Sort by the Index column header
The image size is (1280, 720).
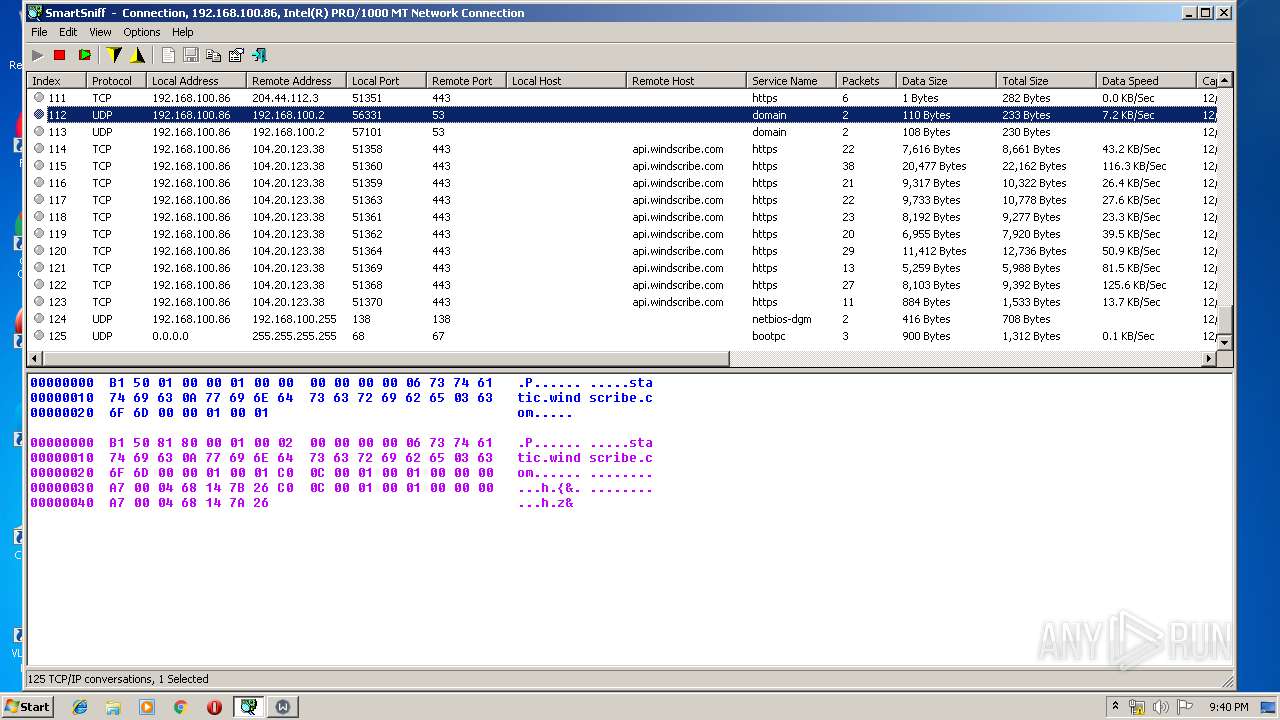point(56,81)
